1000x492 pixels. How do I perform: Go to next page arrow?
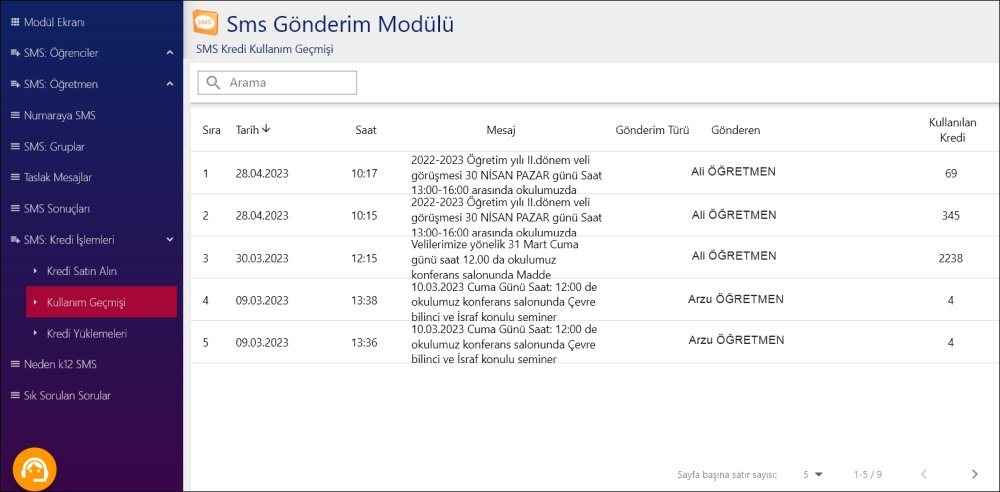pos(975,474)
